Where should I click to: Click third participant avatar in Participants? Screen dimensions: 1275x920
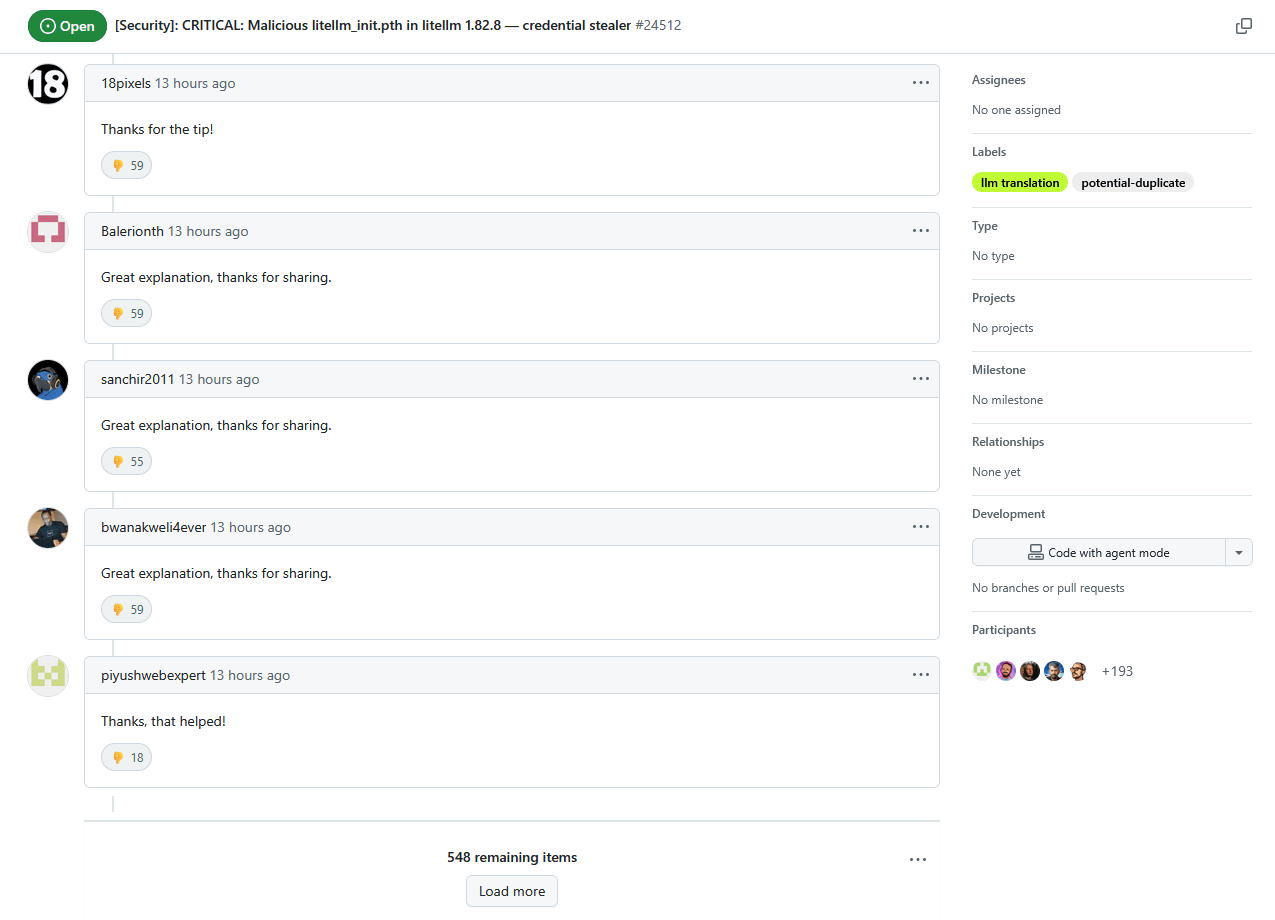coord(1030,671)
